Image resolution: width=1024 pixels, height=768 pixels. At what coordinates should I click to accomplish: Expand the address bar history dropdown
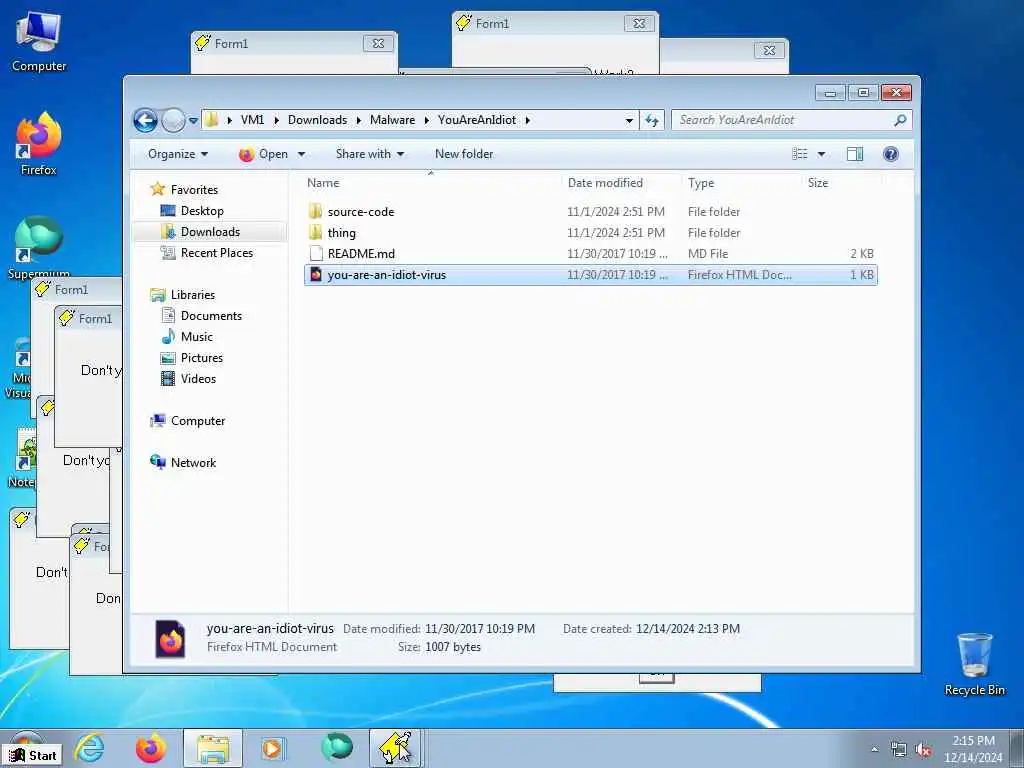pyautogui.click(x=629, y=120)
